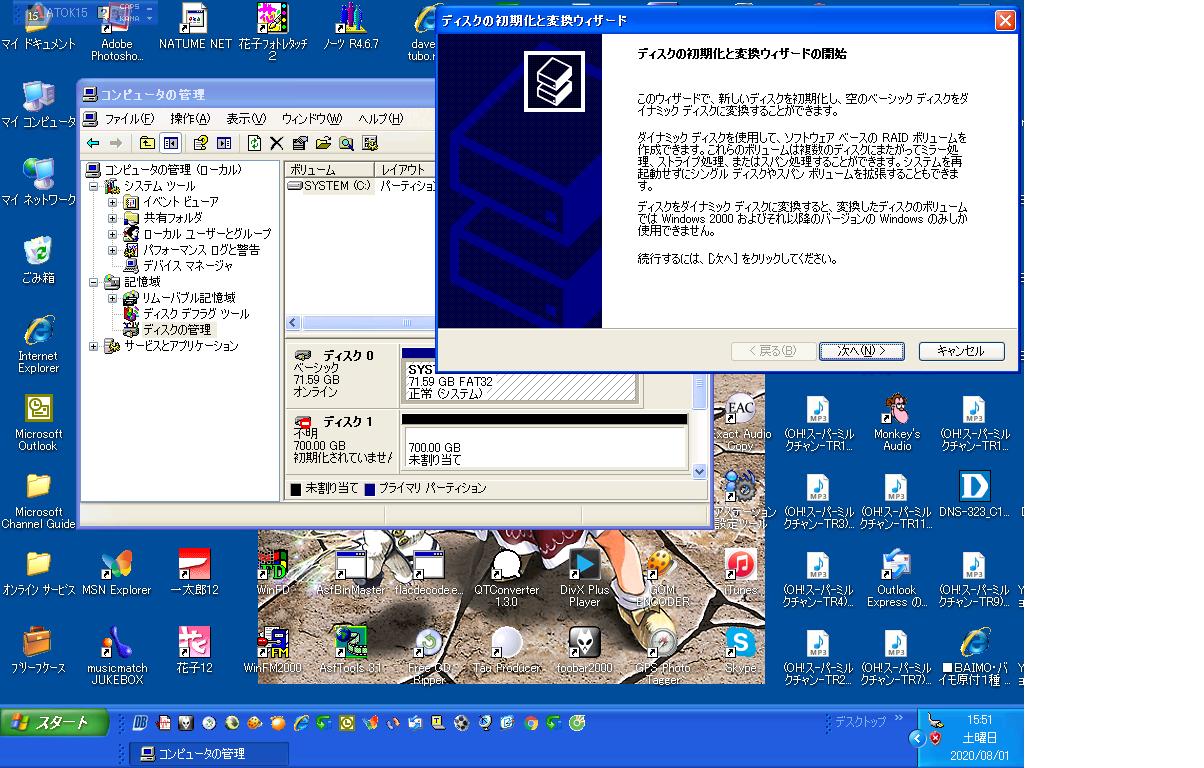This screenshot has height=768, width=1204.
Task: Close the ディスクの初期化と変換ウィザード dialog
Action: coord(1004,21)
